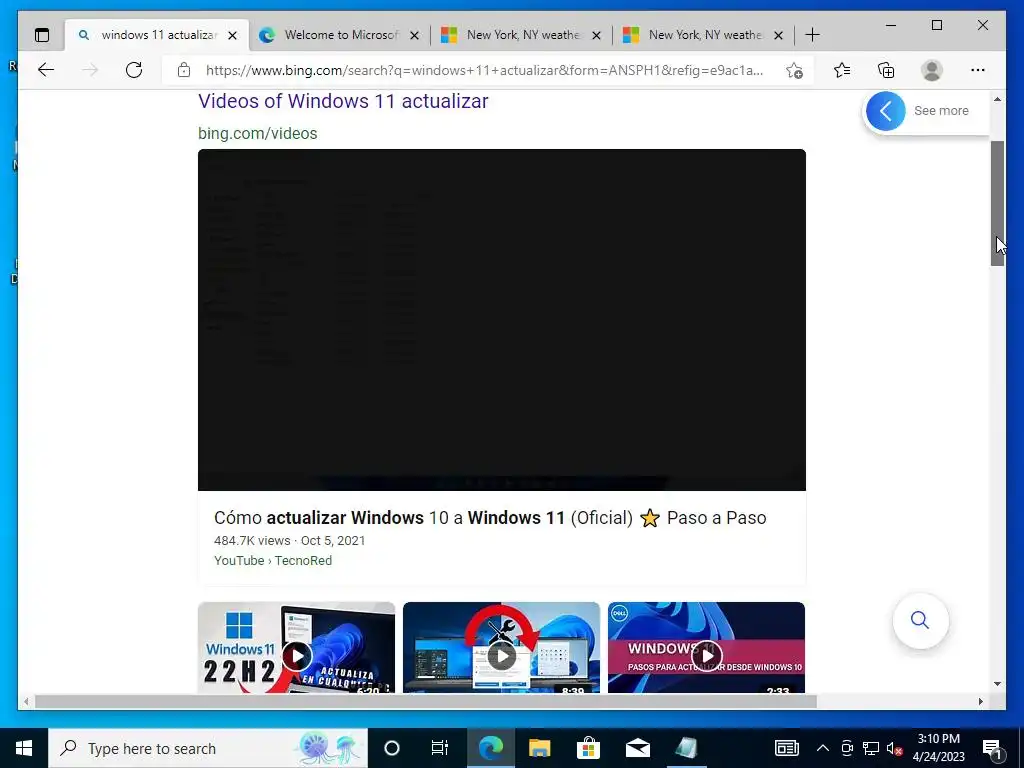Image resolution: width=1024 pixels, height=768 pixels.
Task: Close the 'windows 11 actualizar' tab
Action: (232, 35)
